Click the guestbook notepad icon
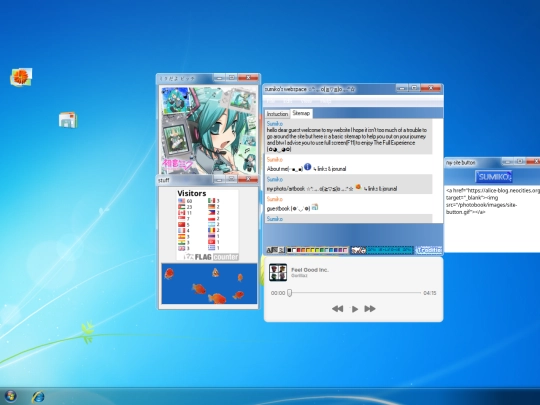Screen dimensions: 540x405 point(315,207)
